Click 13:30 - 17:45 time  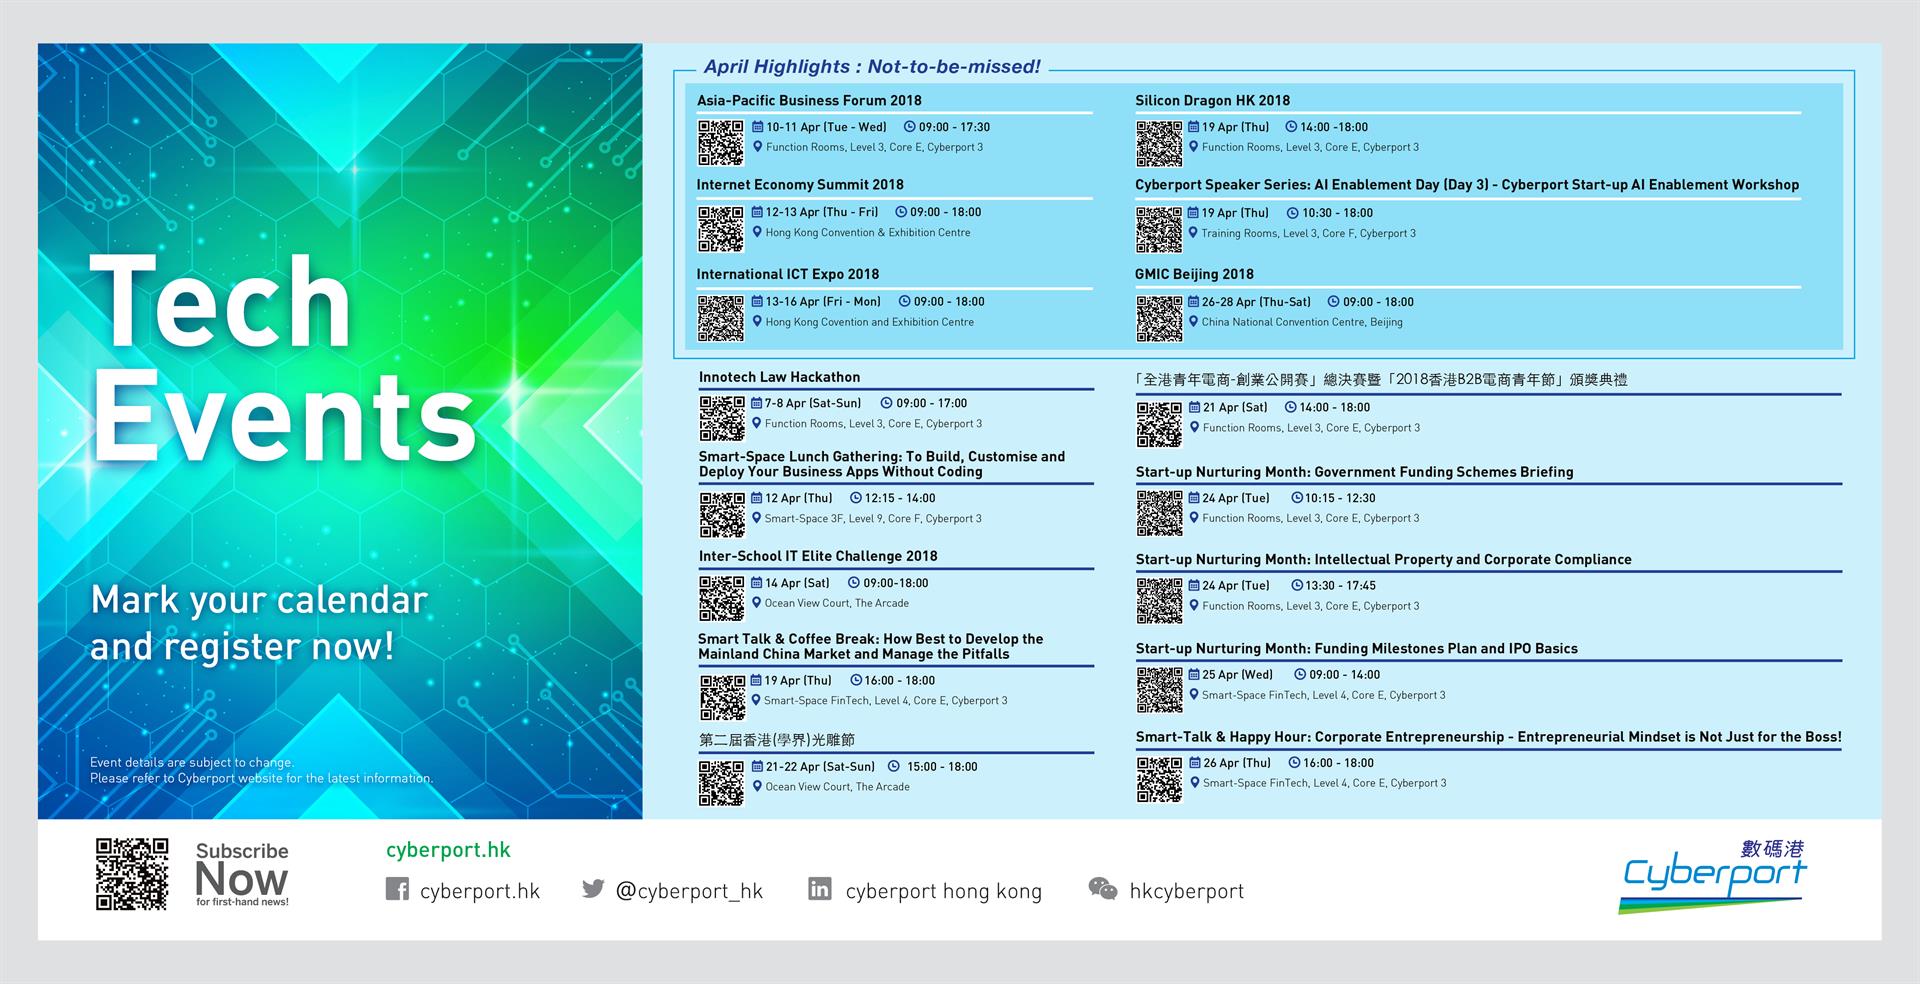pyautogui.click(x=1340, y=586)
